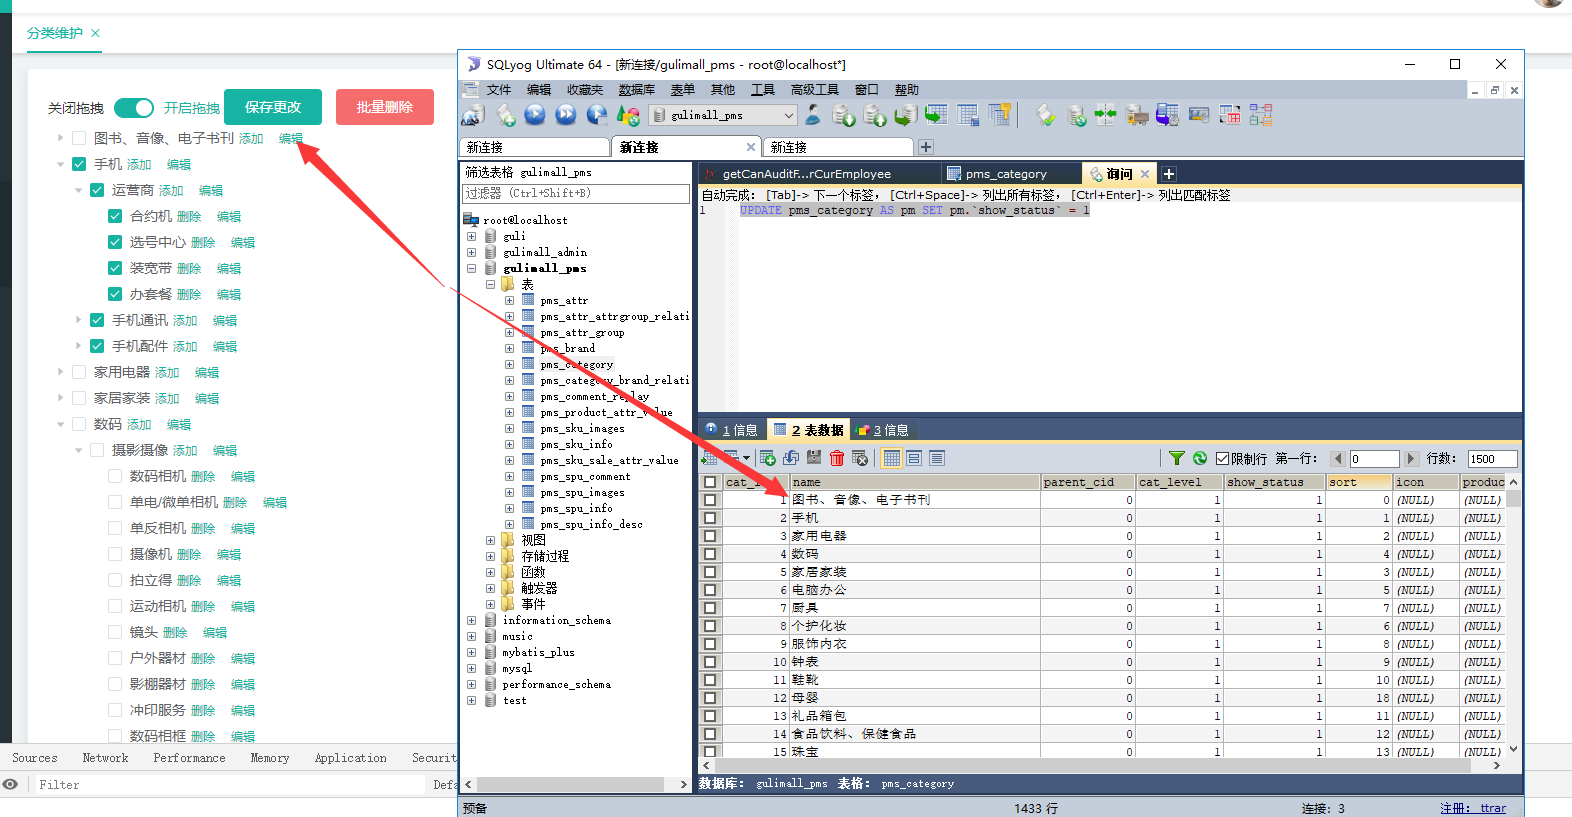The height and width of the screenshot is (817, 1572).
Task: Click the 第一行 first-row number field
Action: (1374, 459)
